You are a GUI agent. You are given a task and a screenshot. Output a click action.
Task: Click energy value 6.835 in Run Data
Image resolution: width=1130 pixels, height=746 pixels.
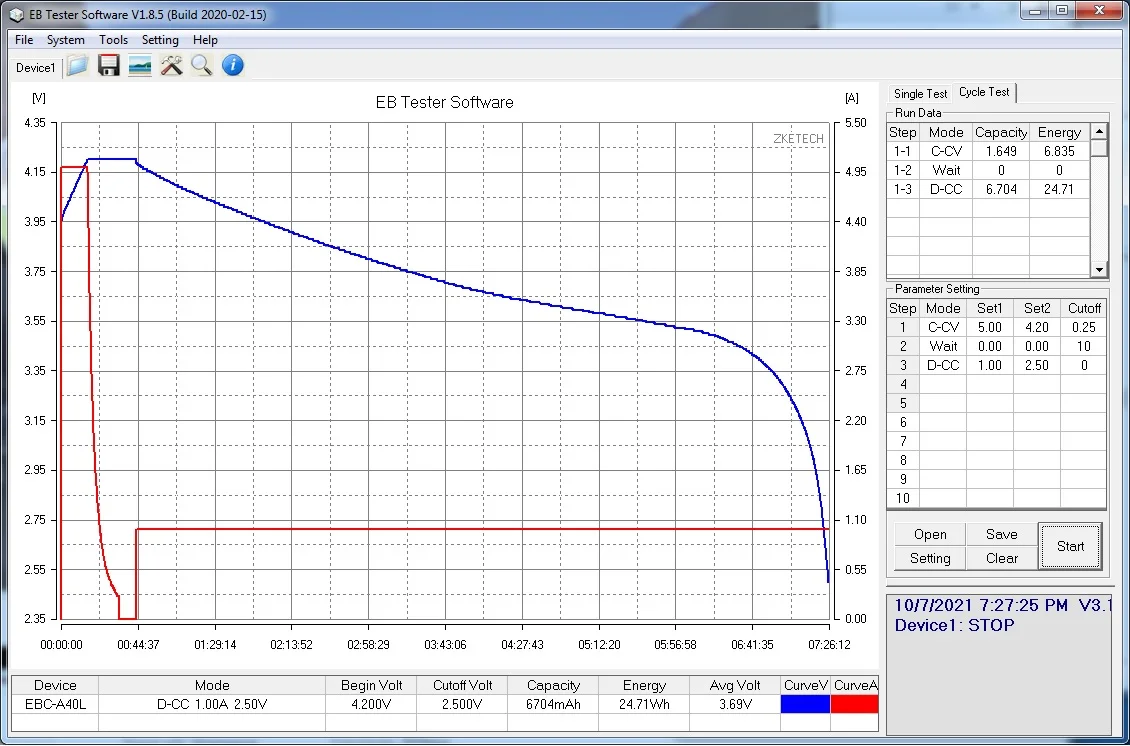pos(1059,151)
